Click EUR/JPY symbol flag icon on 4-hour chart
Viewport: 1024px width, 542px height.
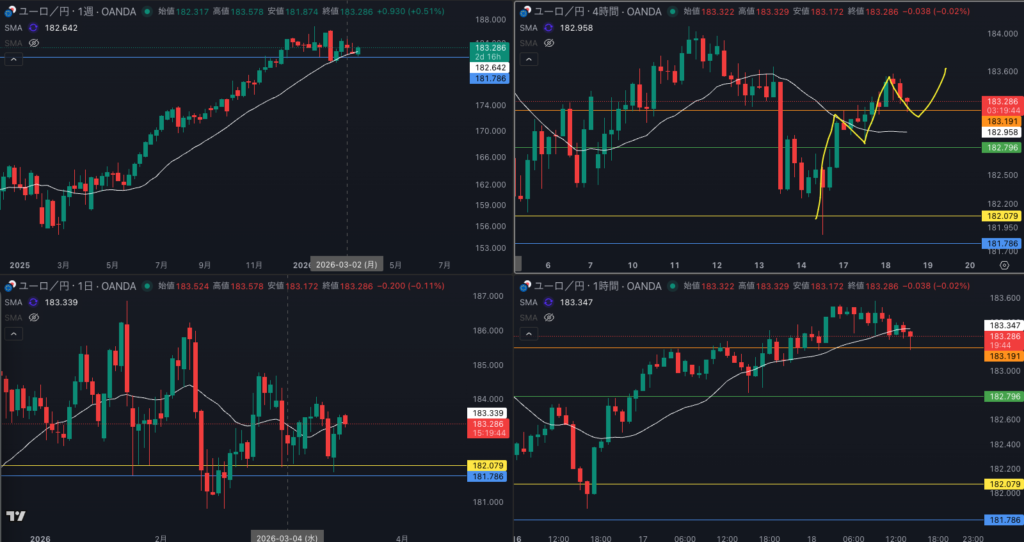pyautogui.click(x=523, y=12)
